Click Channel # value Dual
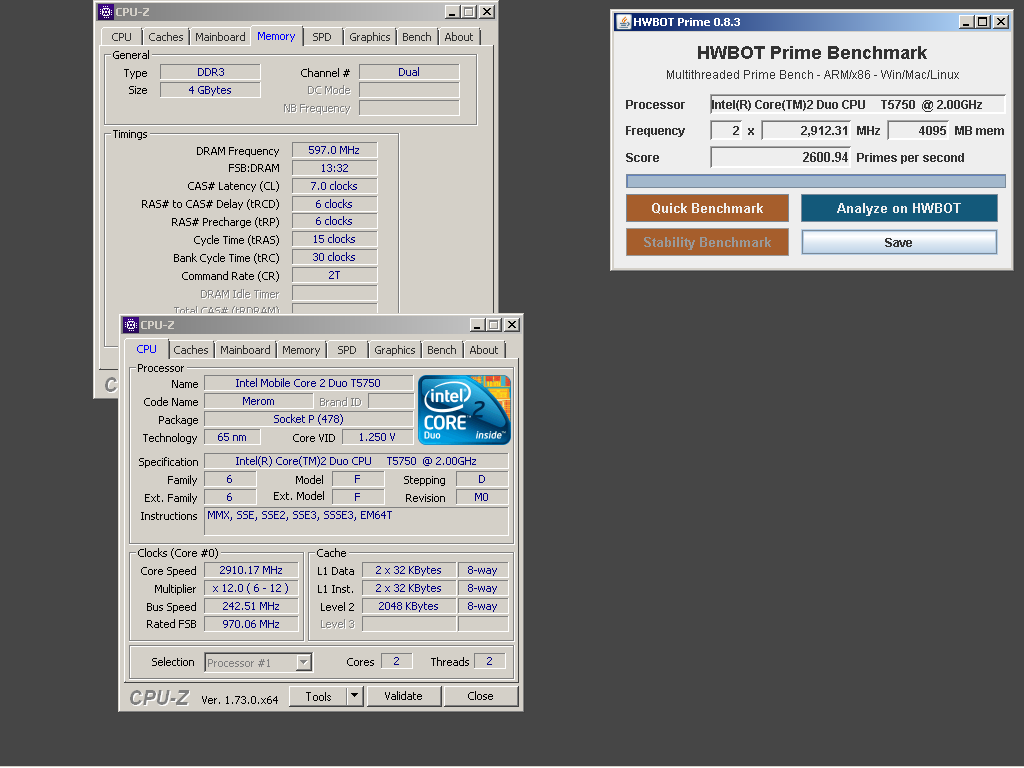The width and height of the screenshot is (1024, 768). point(409,72)
